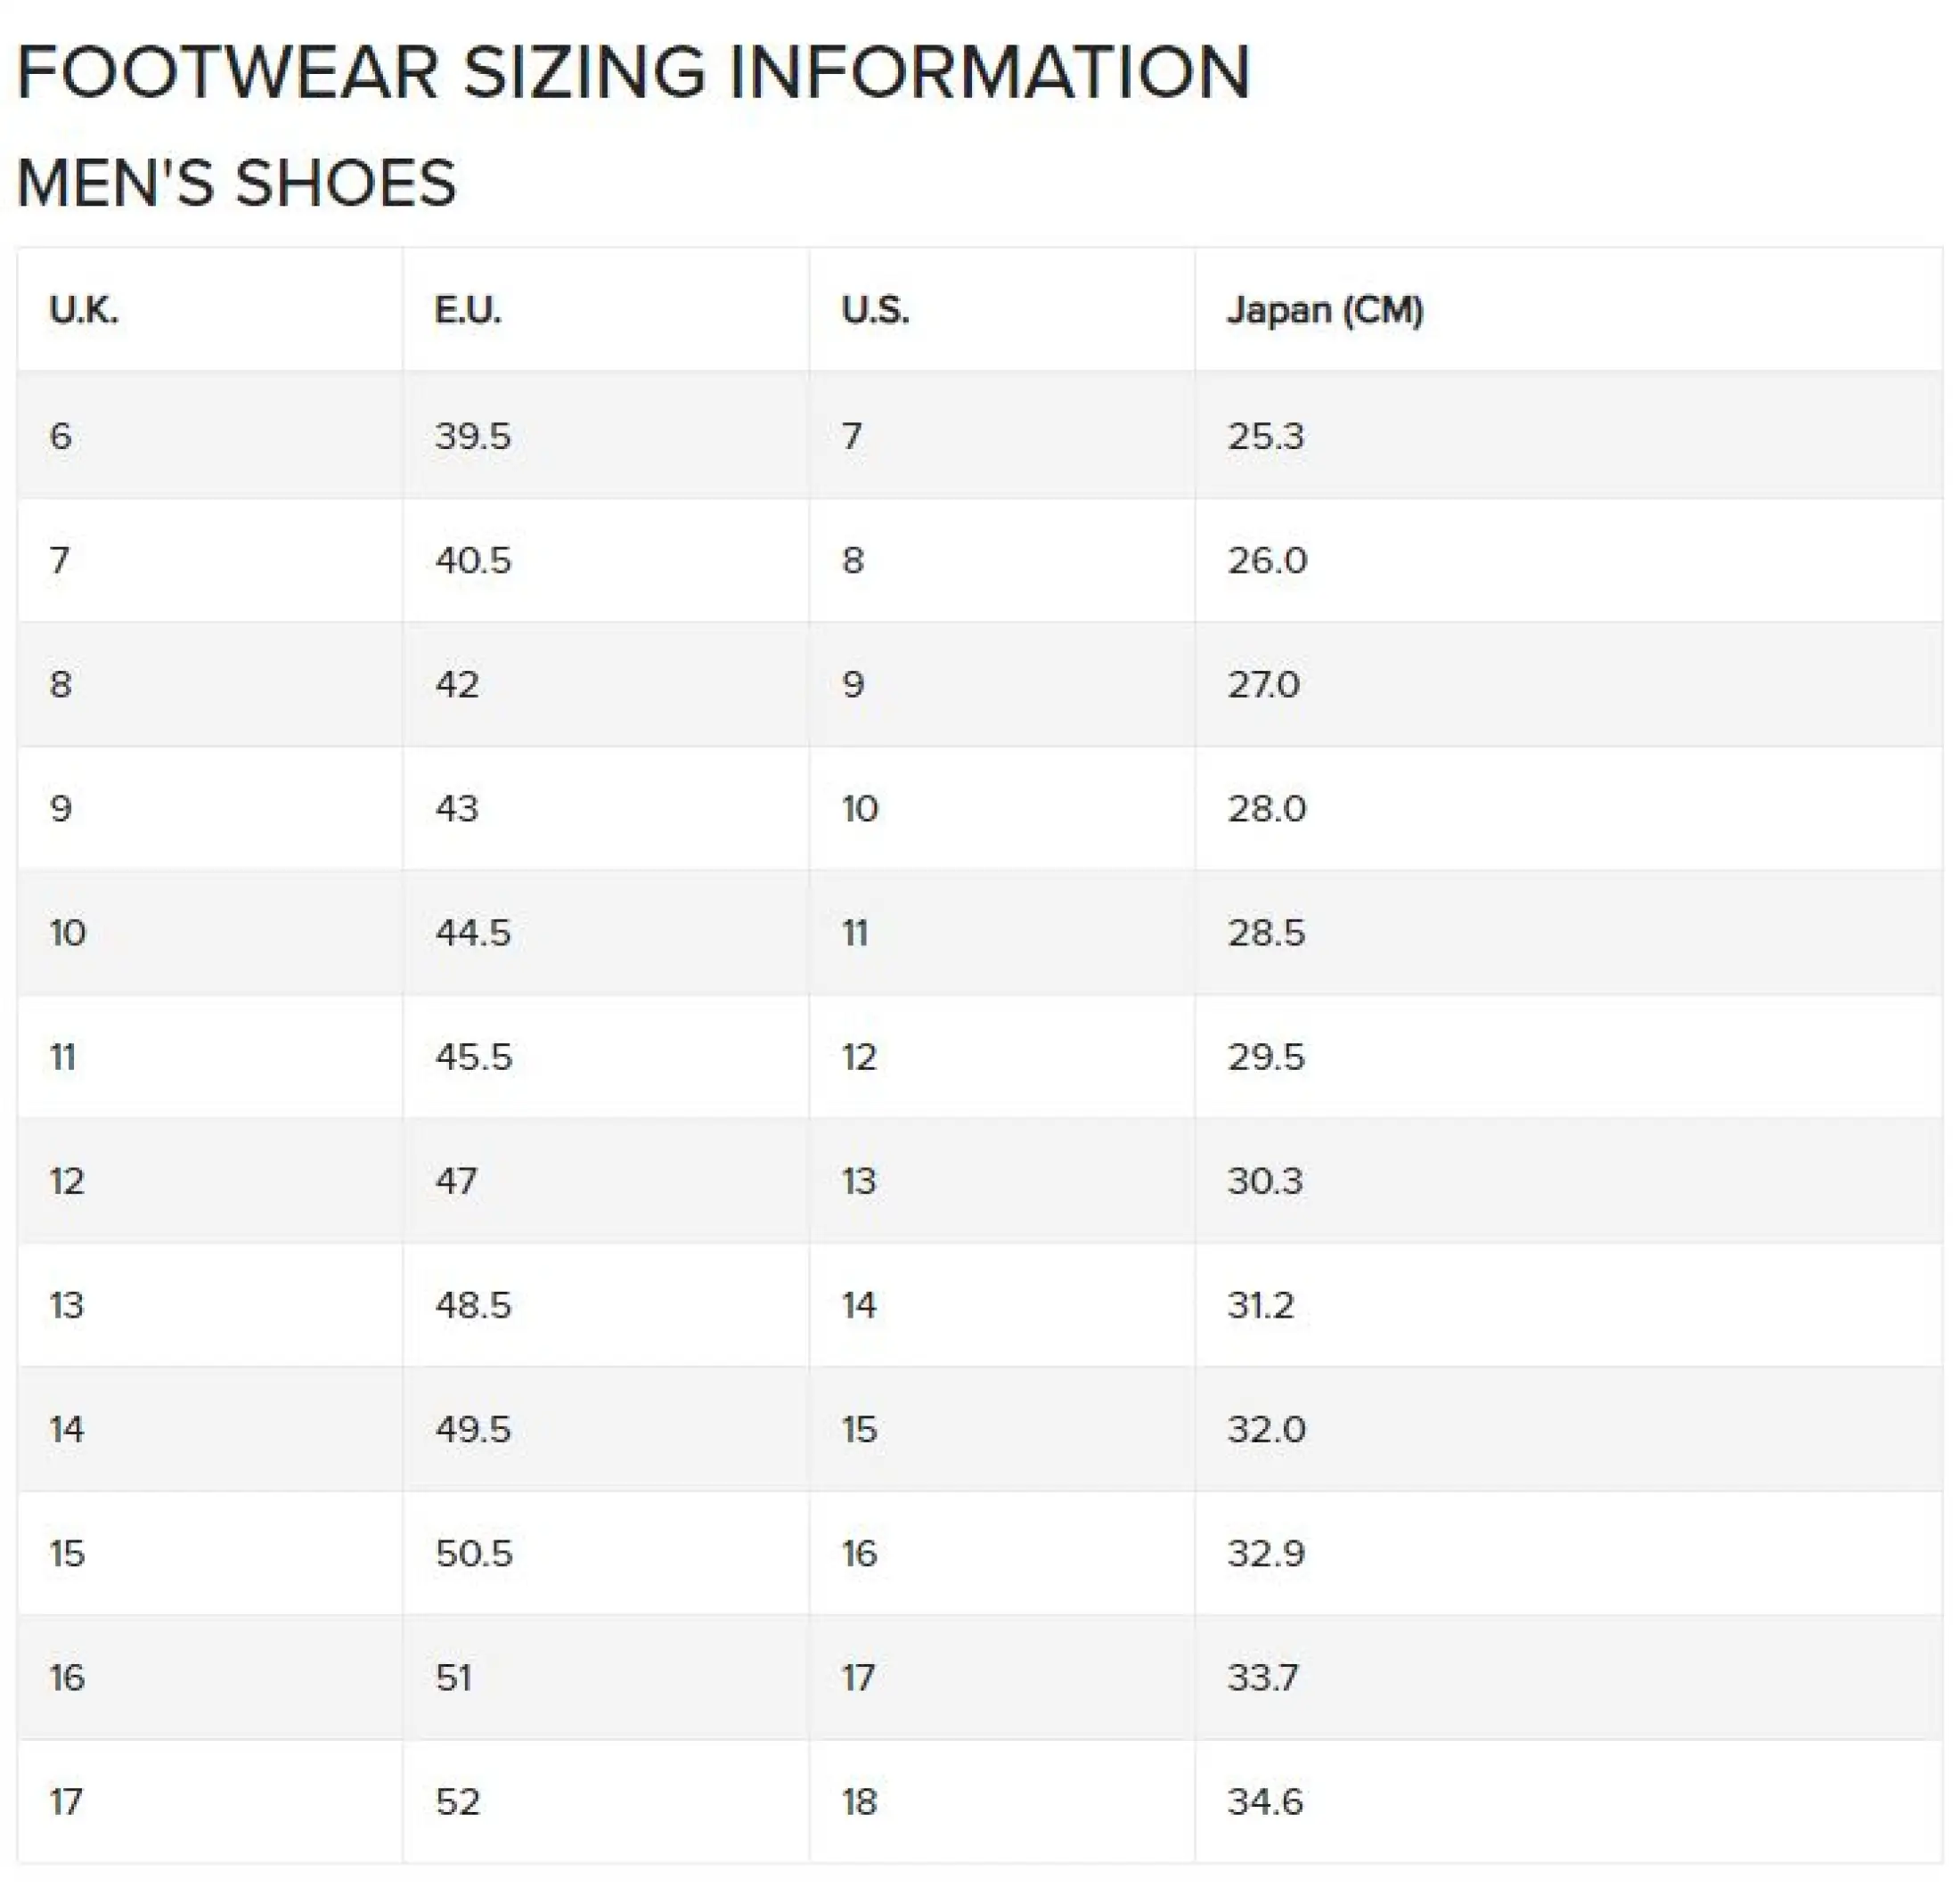
Task: Click the E.U. value 49.5
Action: click(x=473, y=1429)
